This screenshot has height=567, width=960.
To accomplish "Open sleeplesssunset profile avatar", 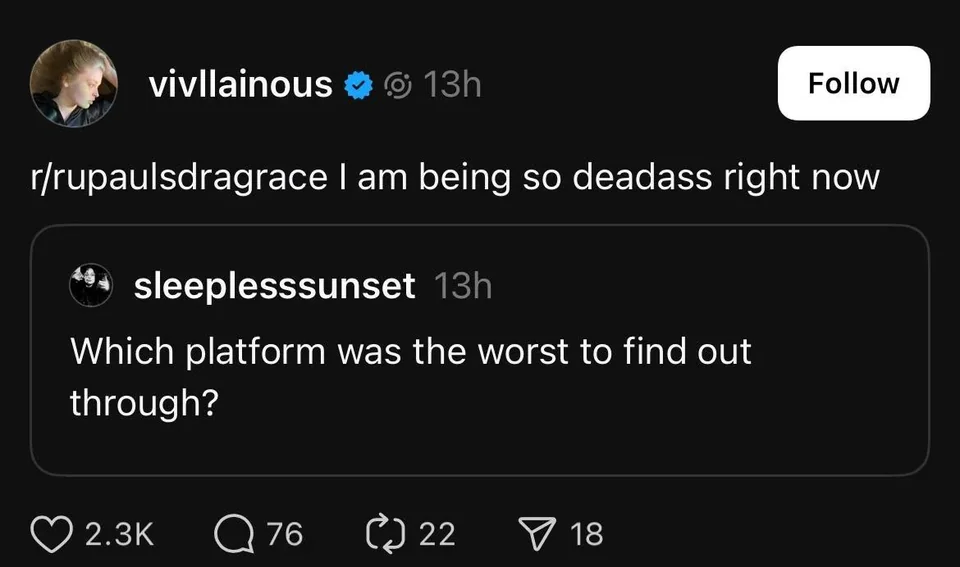I will tap(91, 285).
